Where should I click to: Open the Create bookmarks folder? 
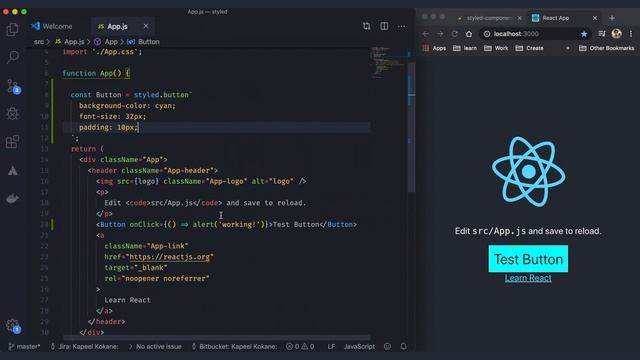[x=529, y=48]
